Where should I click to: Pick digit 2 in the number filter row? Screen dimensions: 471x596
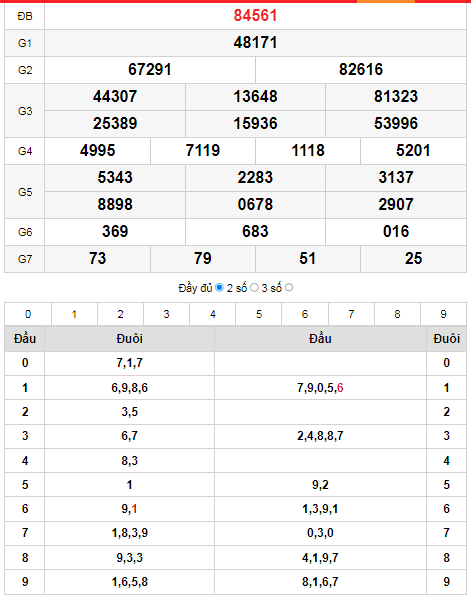click(121, 314)
